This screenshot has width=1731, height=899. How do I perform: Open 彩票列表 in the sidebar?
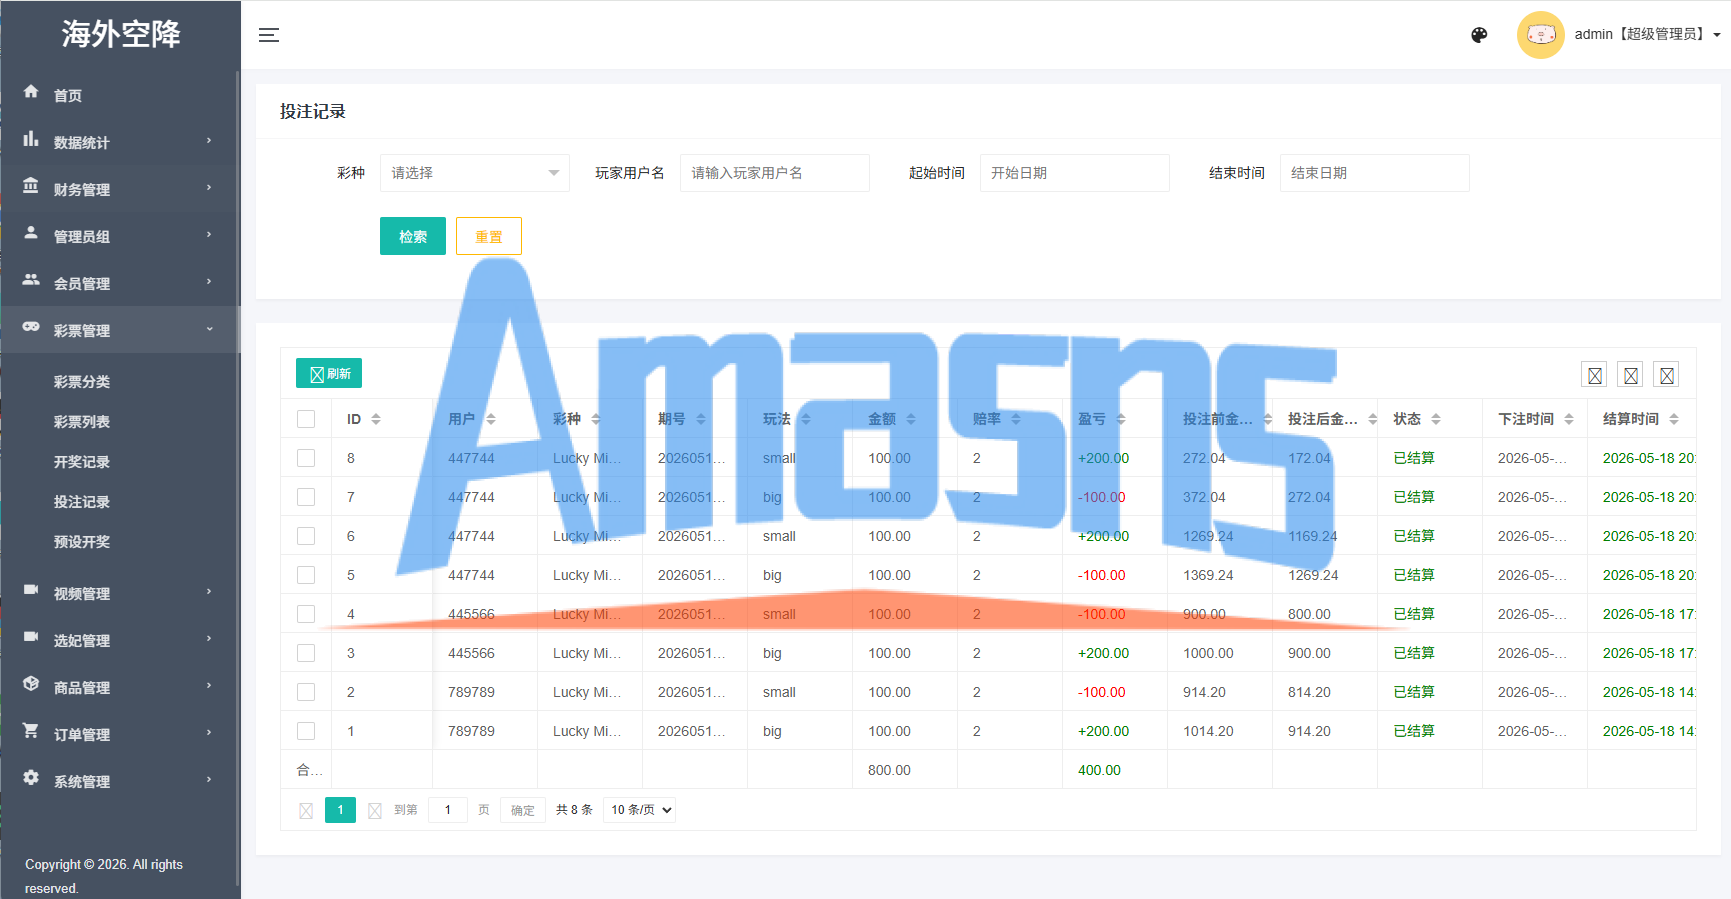click(82, 422)
